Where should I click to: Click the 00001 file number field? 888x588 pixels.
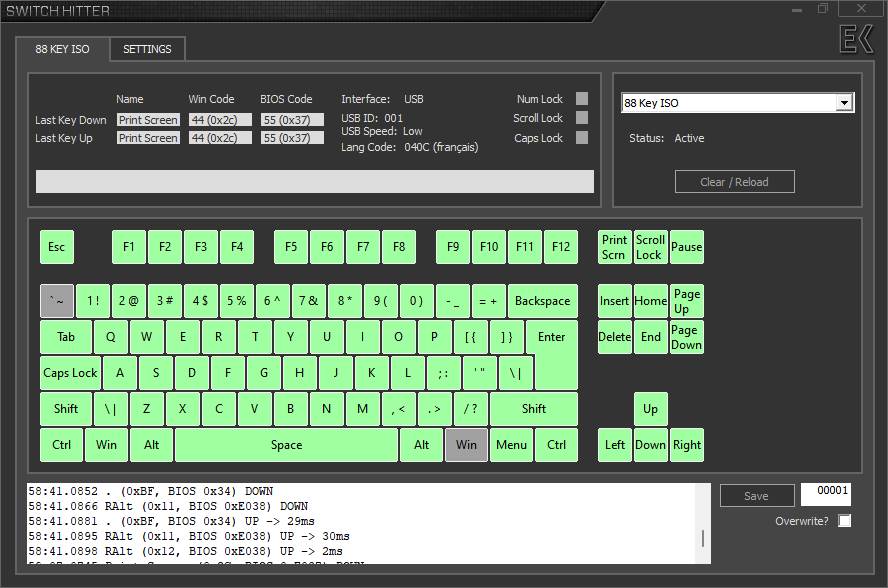click(826, 495)
